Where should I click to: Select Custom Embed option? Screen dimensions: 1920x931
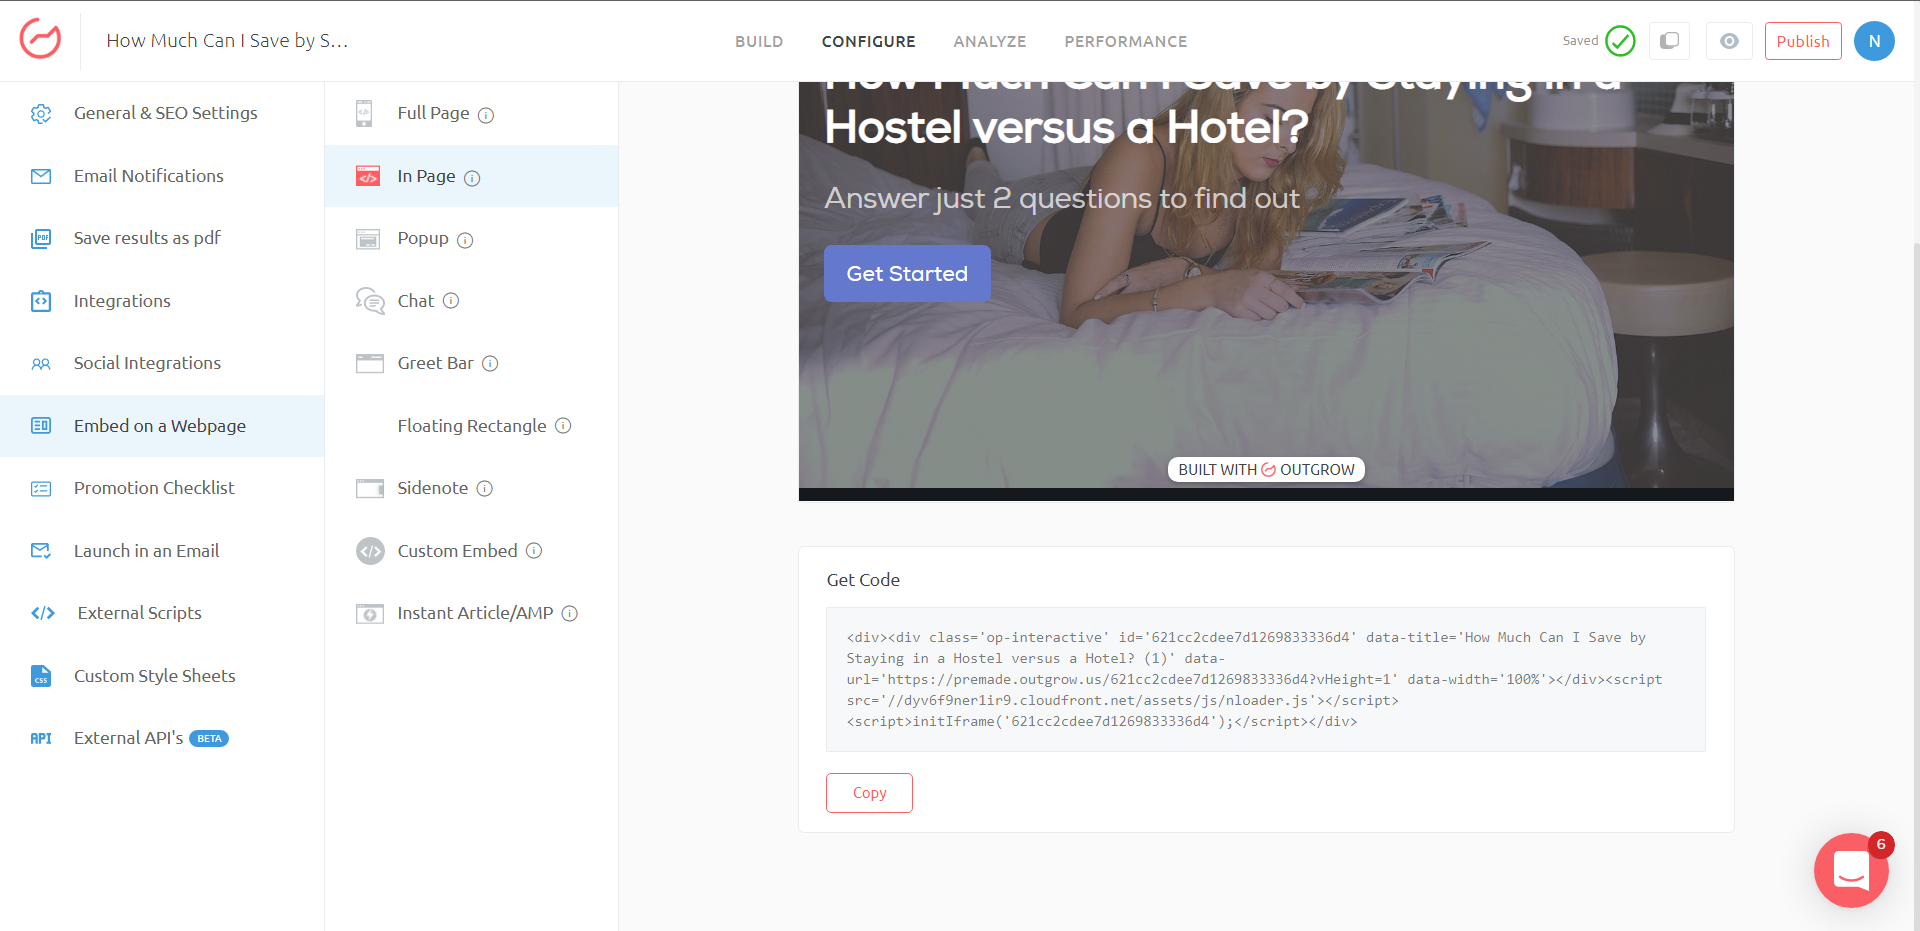coord(471,551)
